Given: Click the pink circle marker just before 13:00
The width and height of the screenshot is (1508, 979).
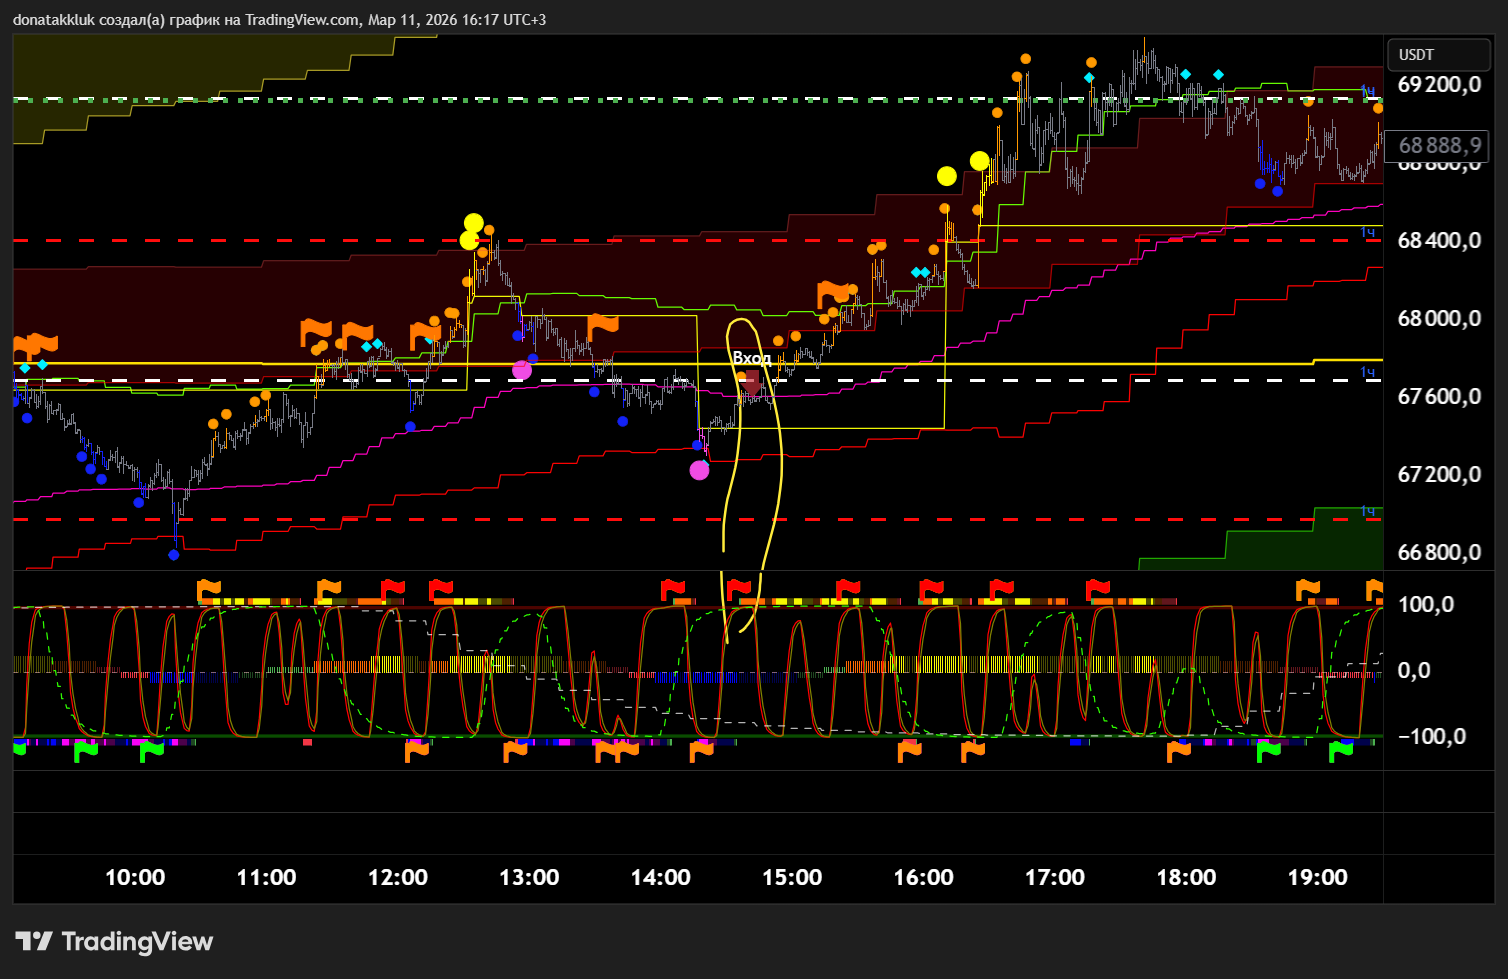Looking at the screenshot, I should point(522,370).
